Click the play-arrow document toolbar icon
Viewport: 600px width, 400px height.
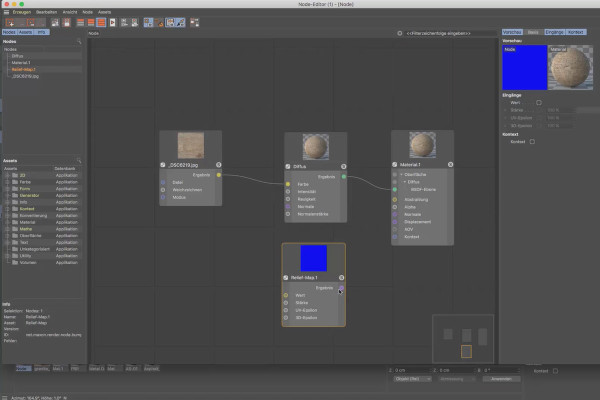112,23
